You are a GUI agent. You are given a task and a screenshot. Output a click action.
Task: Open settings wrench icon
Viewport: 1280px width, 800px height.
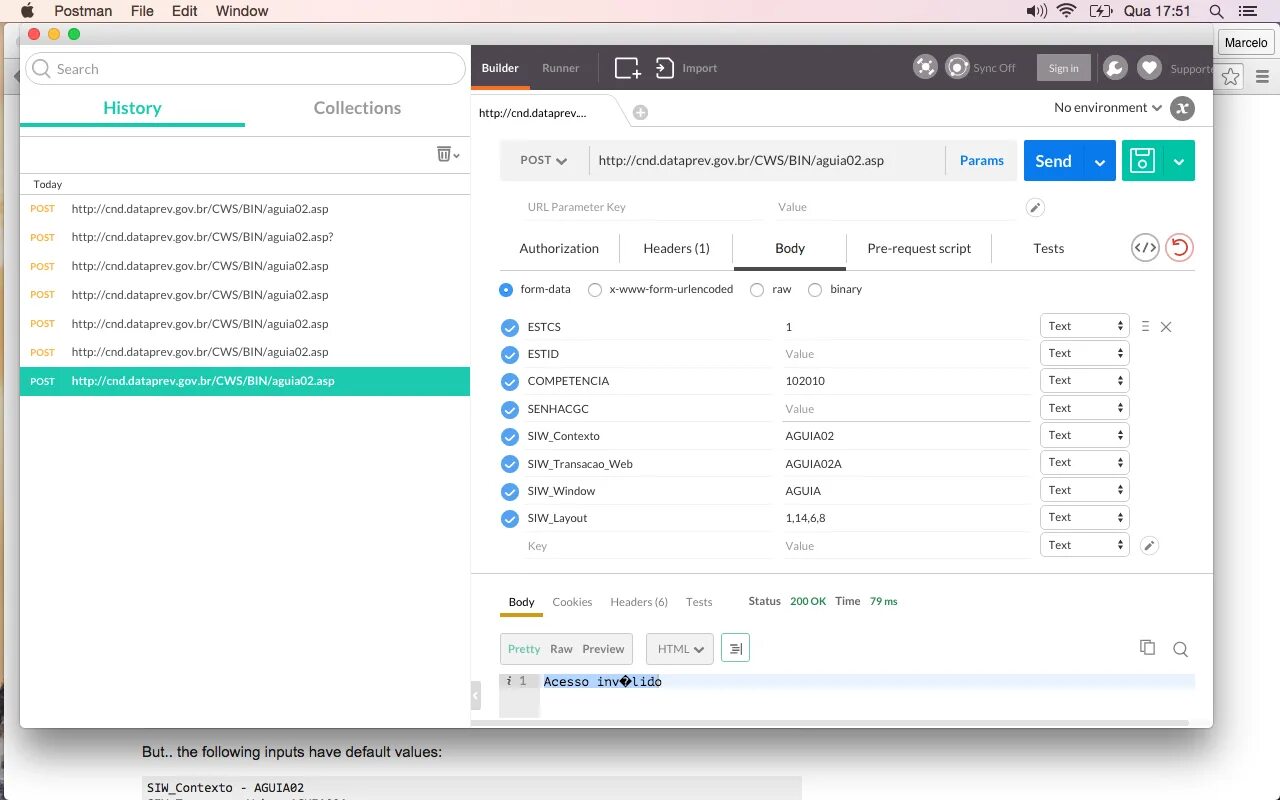[x=1114, y=67]
